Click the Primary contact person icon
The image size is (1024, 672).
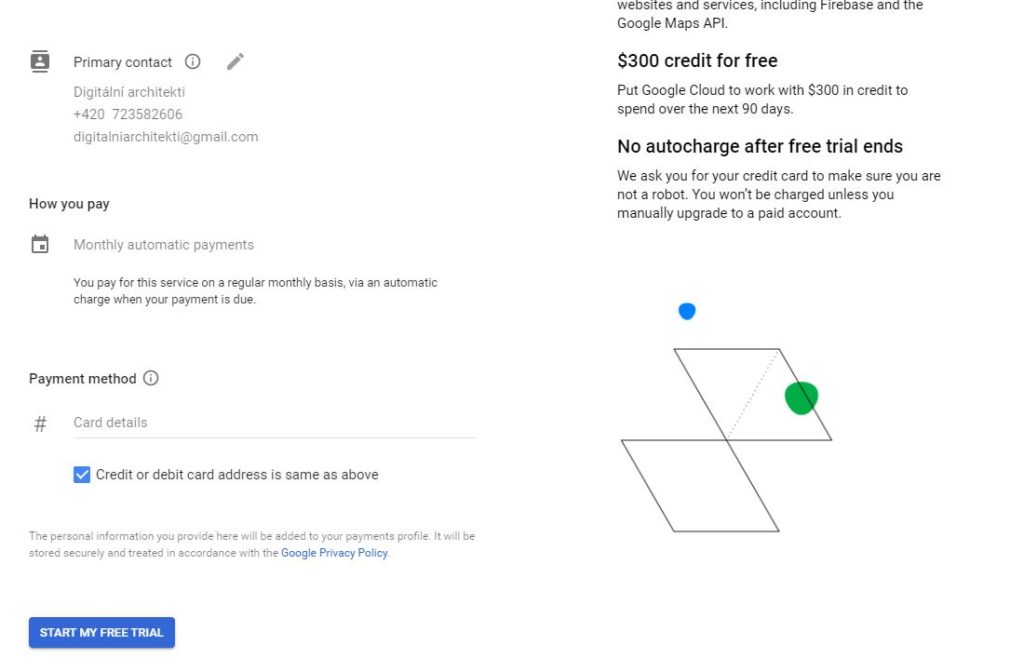click(x=40, y=61)
